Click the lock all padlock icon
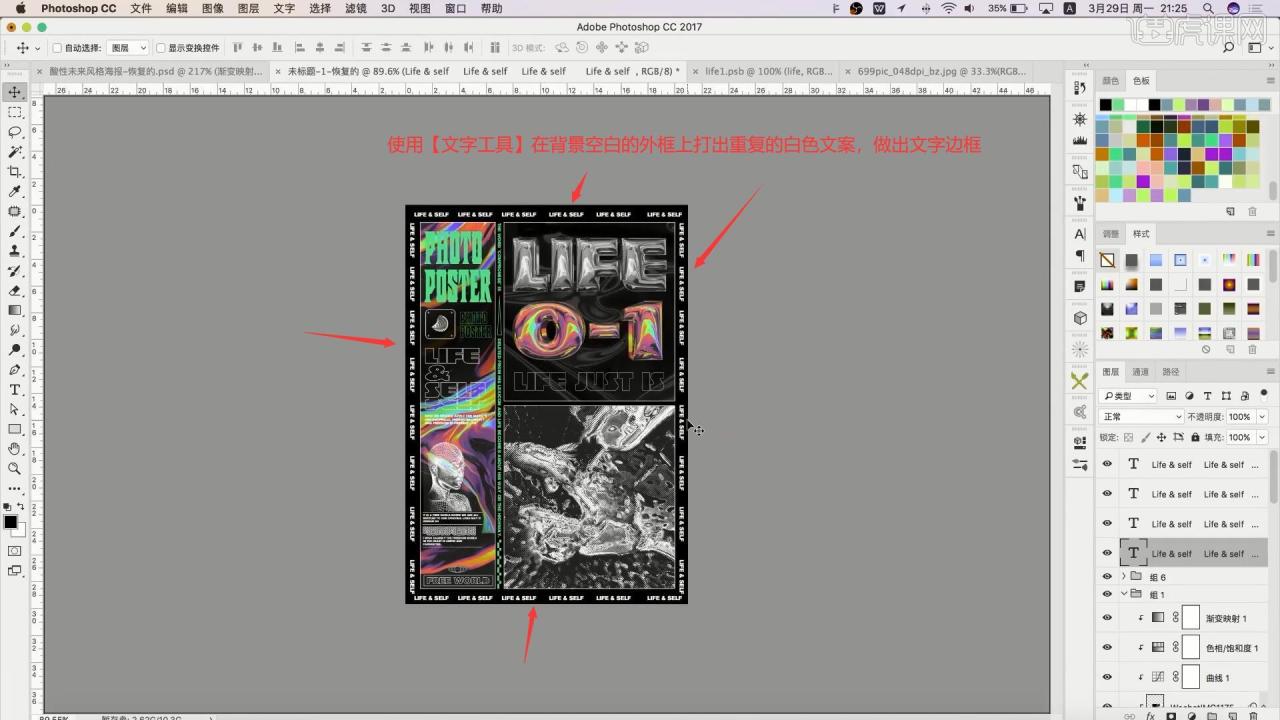 click(1194, 437)
